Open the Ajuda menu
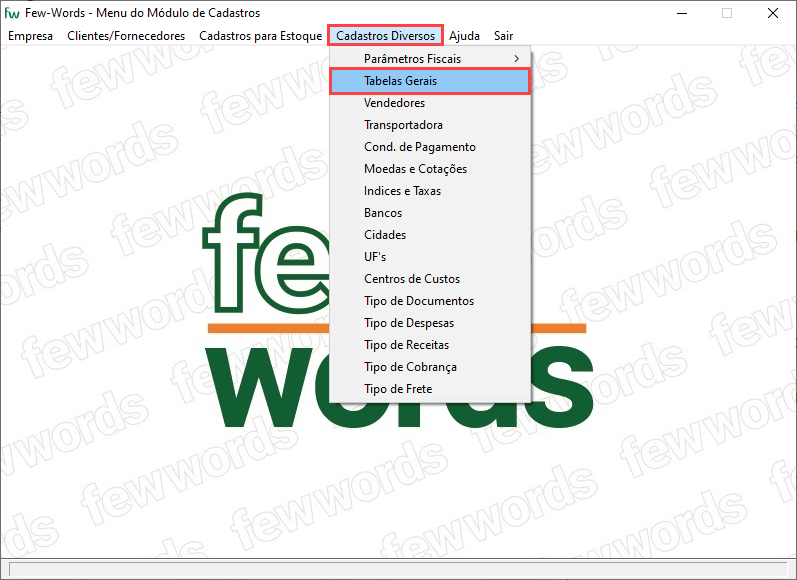Screen dimensions: 797x580 click(464, 36)
